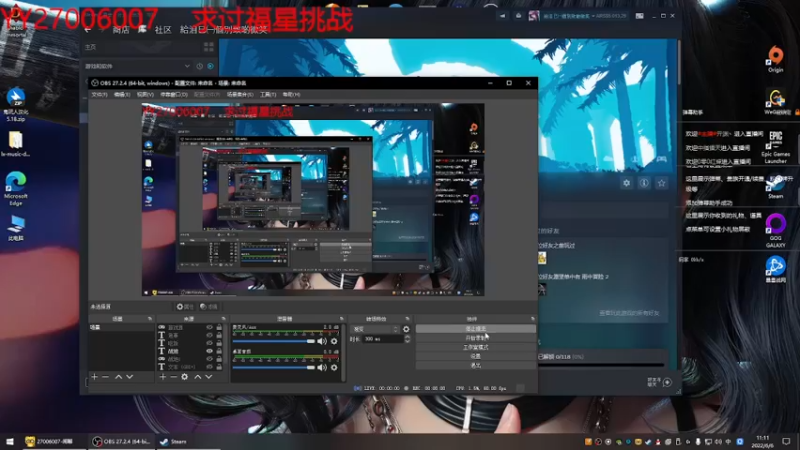Open GOG Galaxy desktop shortcut
Screen dimensions: 800x450
coord(776,231)
